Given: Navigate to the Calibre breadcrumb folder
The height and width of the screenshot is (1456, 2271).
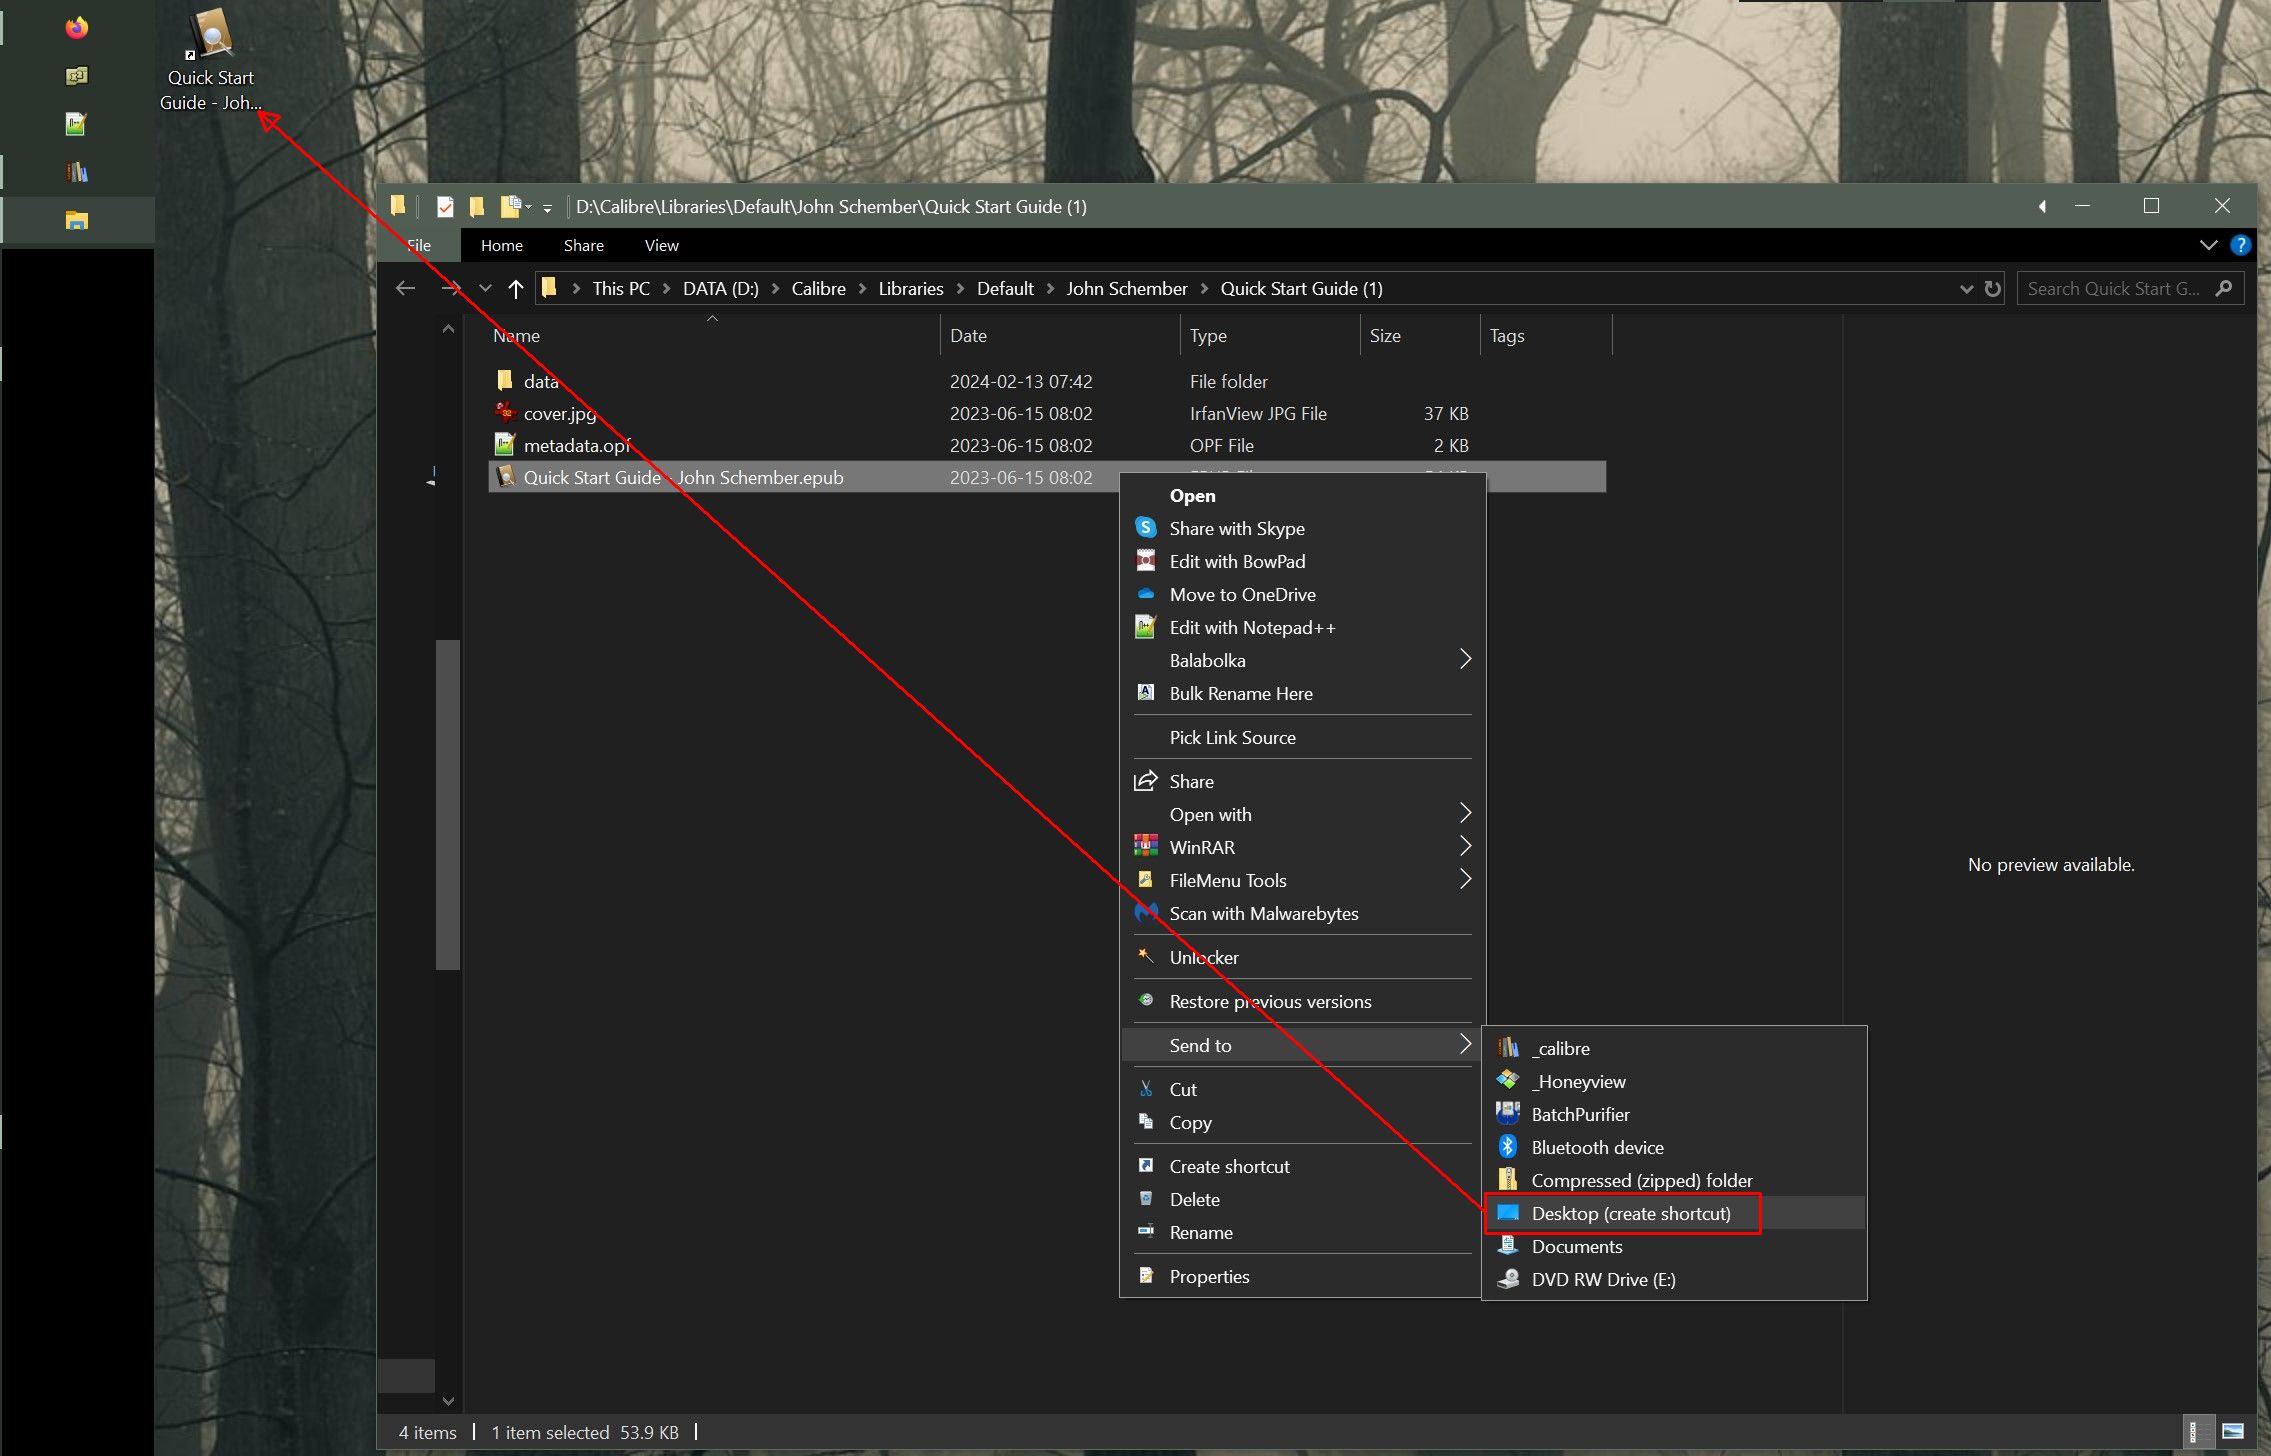Looking at the screenshot, I should [x=818, y=289].
